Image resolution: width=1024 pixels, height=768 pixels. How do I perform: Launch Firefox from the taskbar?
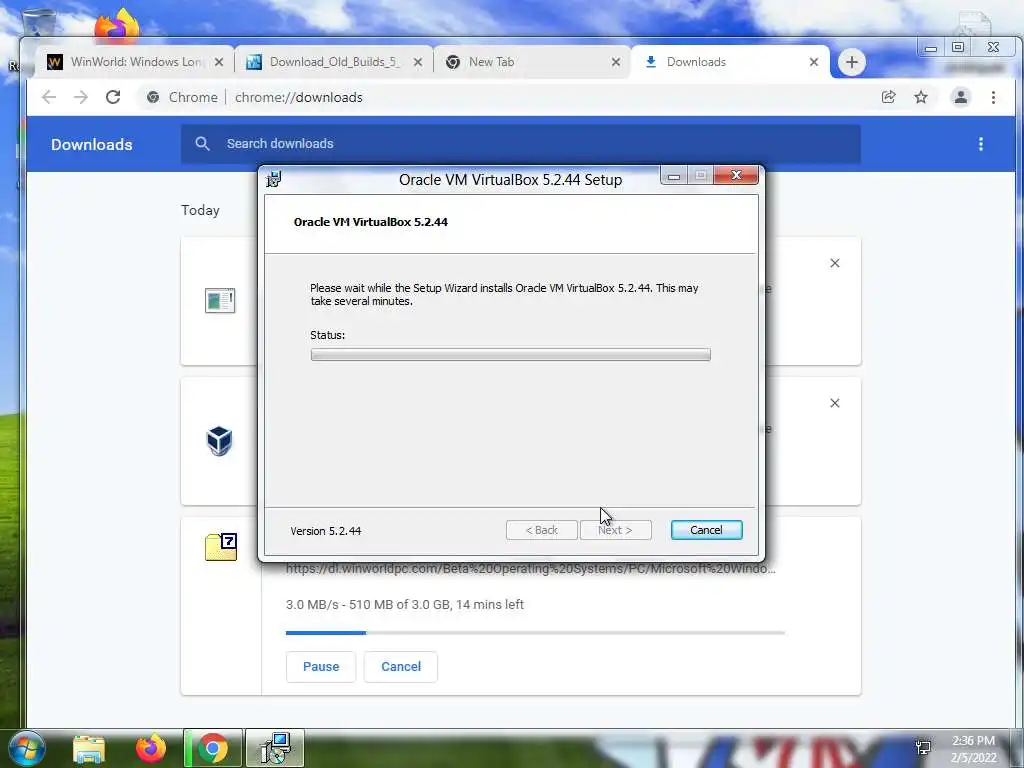(151, 748)
